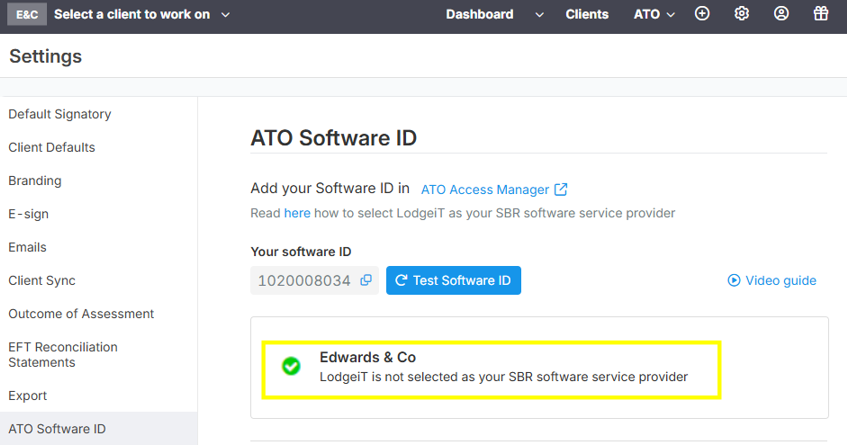The image size is (847, 445).
Task: Click the software ID field 1020008034
Action: pyautogui.click(x=314, y=280)
